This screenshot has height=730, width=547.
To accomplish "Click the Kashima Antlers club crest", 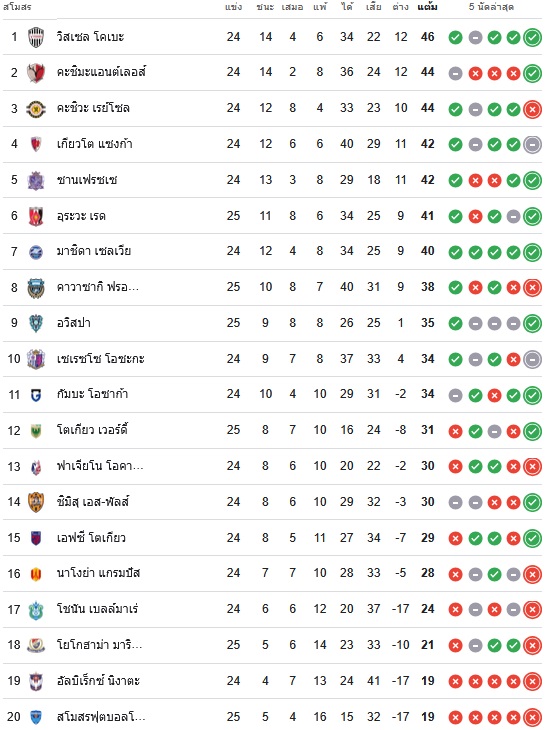I will click(36, 73).
